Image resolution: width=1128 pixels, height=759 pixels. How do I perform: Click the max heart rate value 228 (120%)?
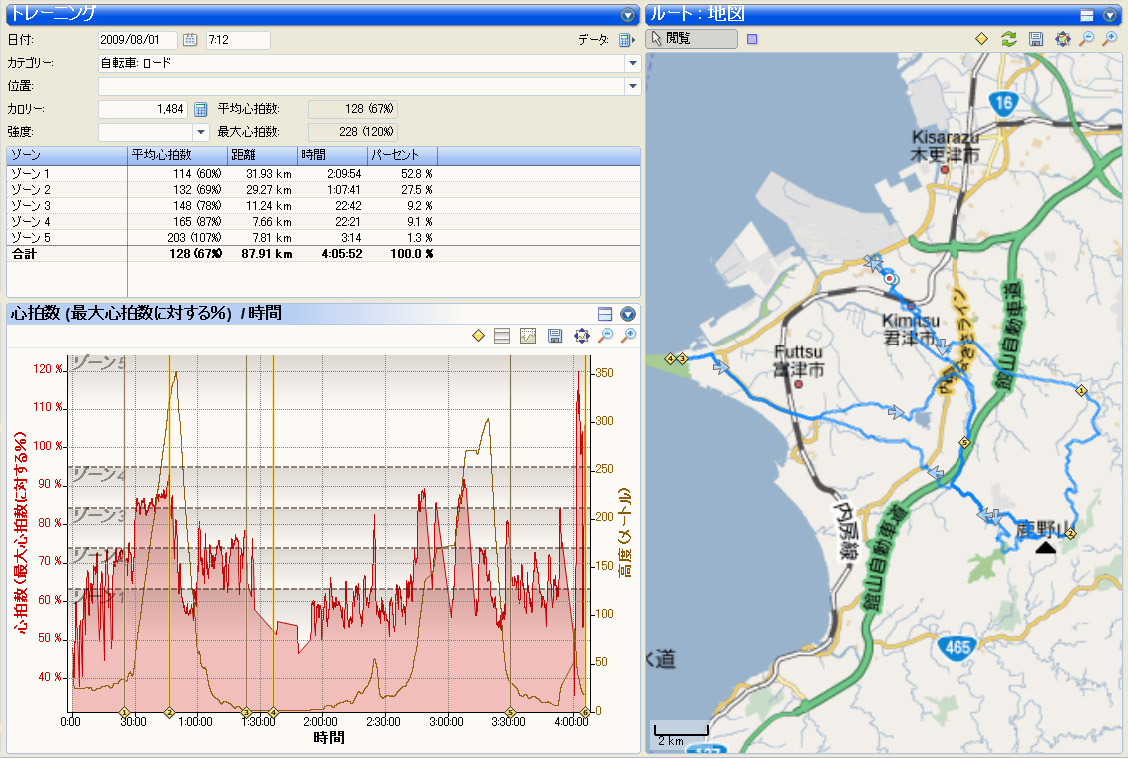pyautogui.click(x=352, y=132)
